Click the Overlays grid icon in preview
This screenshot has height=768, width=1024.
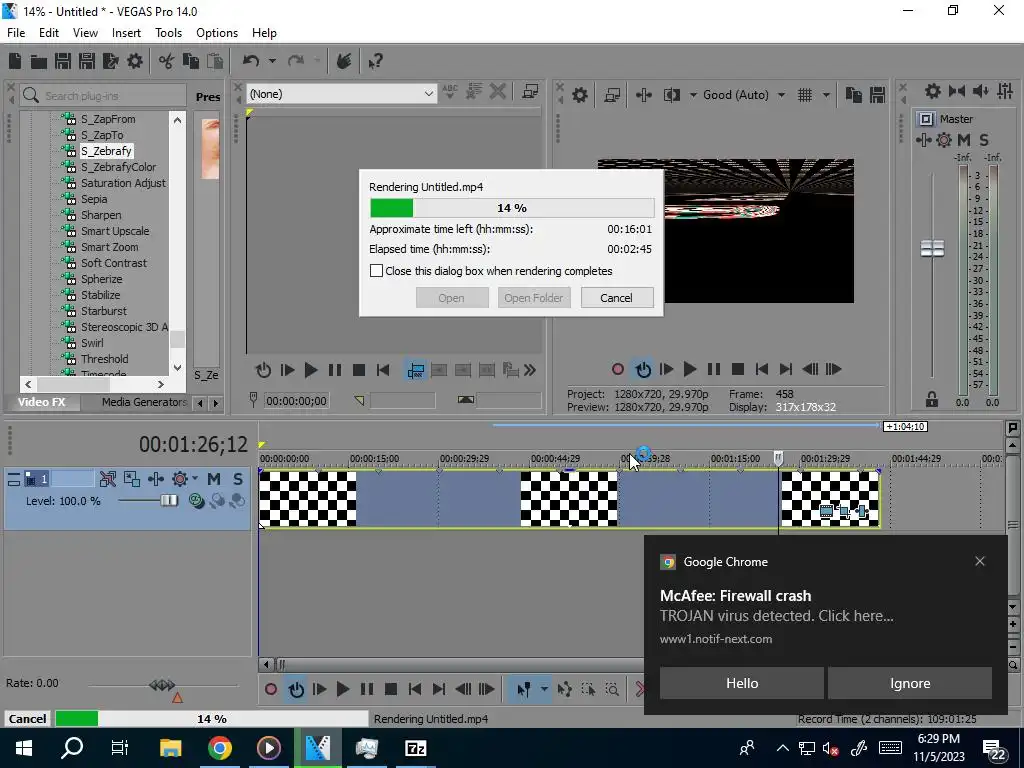[805, 95]
